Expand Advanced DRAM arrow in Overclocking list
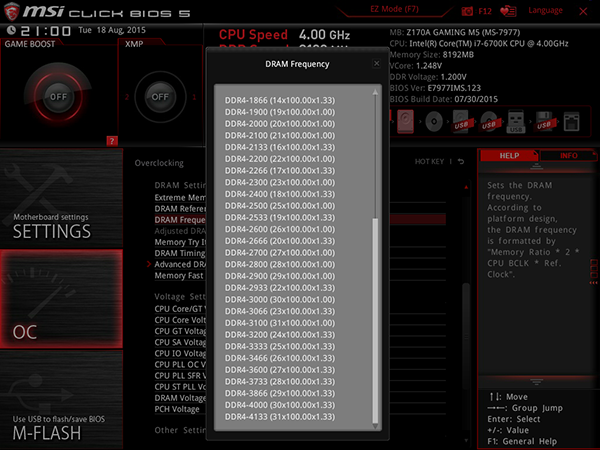 click(x=149, y=264)
